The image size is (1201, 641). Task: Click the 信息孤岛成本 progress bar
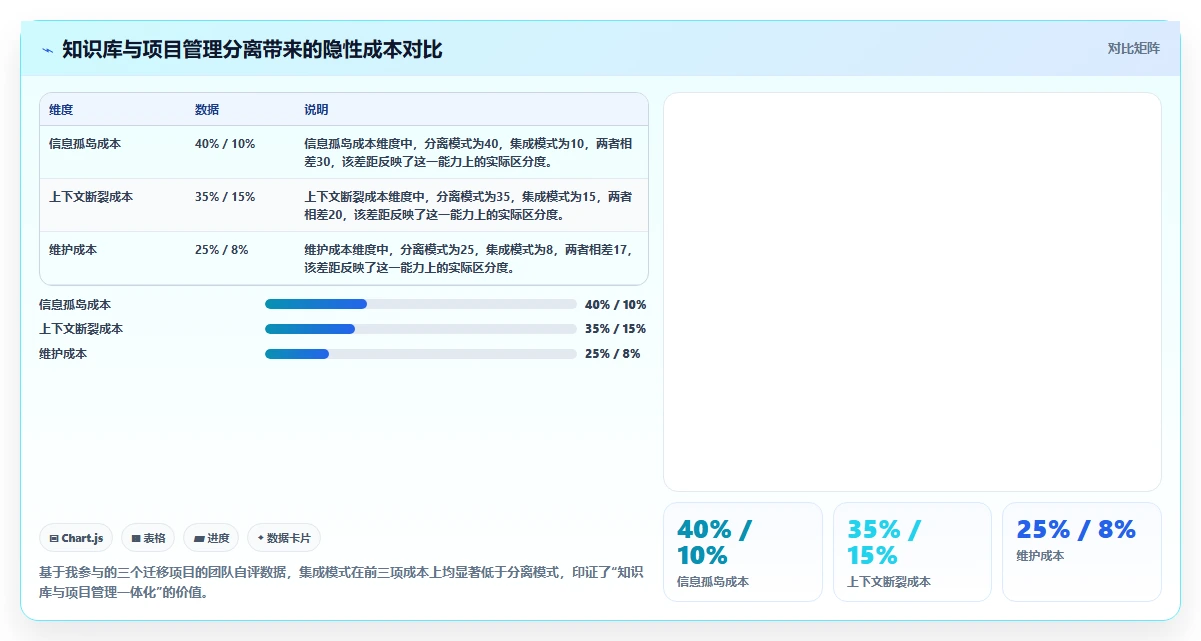click(421, 304)
